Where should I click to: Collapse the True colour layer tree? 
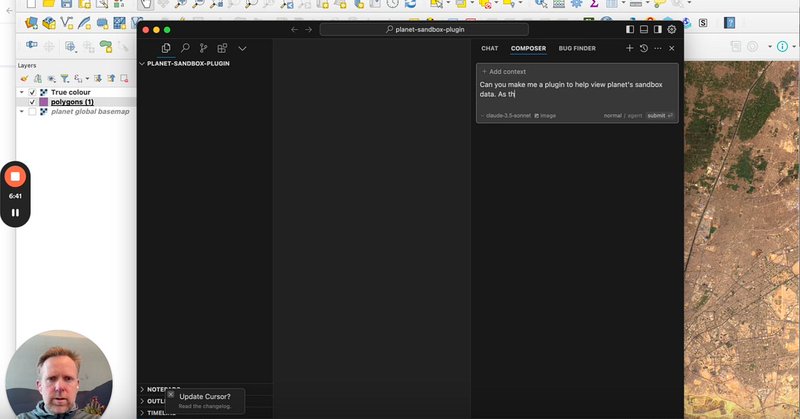click(21, 92)
